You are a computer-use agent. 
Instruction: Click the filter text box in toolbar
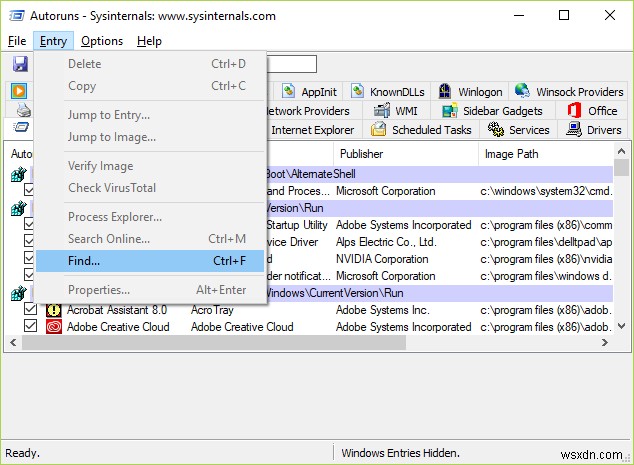click(292, 64)
